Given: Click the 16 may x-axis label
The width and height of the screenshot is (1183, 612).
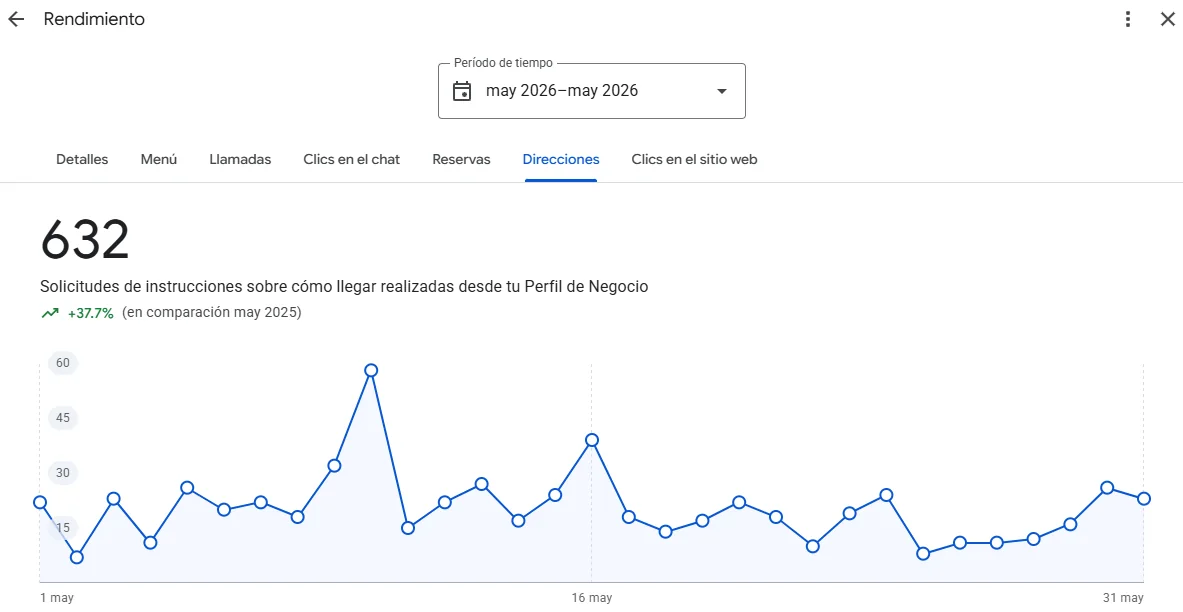Looking at the screenshot, I should click(x=592, y=598).
